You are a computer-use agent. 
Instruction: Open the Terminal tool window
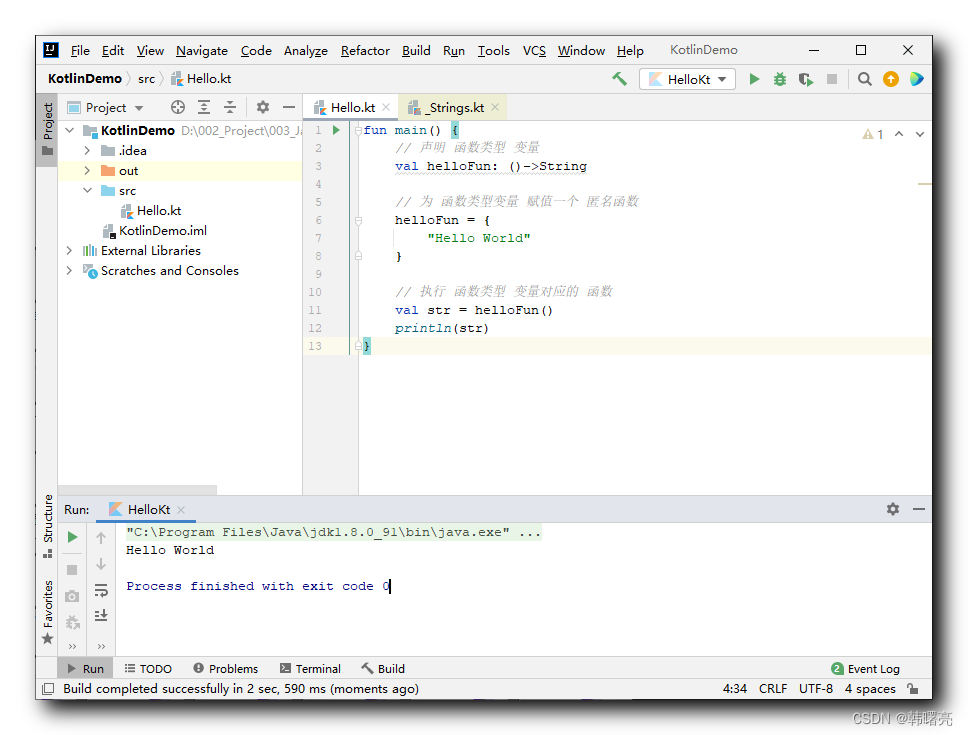tap(310, 669)
